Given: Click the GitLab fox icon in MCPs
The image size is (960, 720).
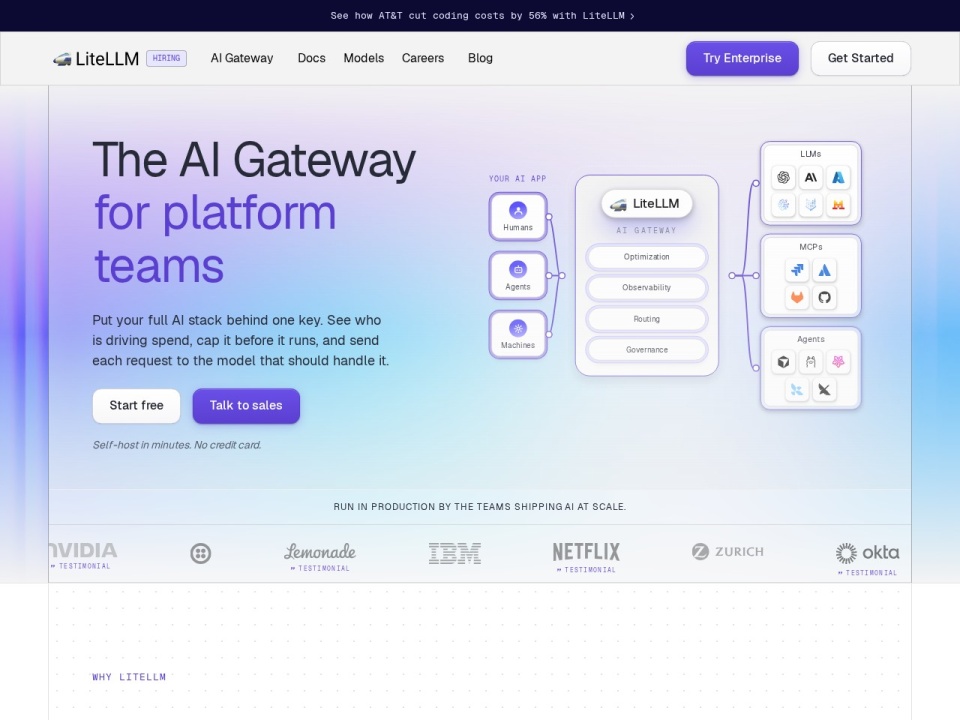Looking at the screenshot, I should click(797, 298).
